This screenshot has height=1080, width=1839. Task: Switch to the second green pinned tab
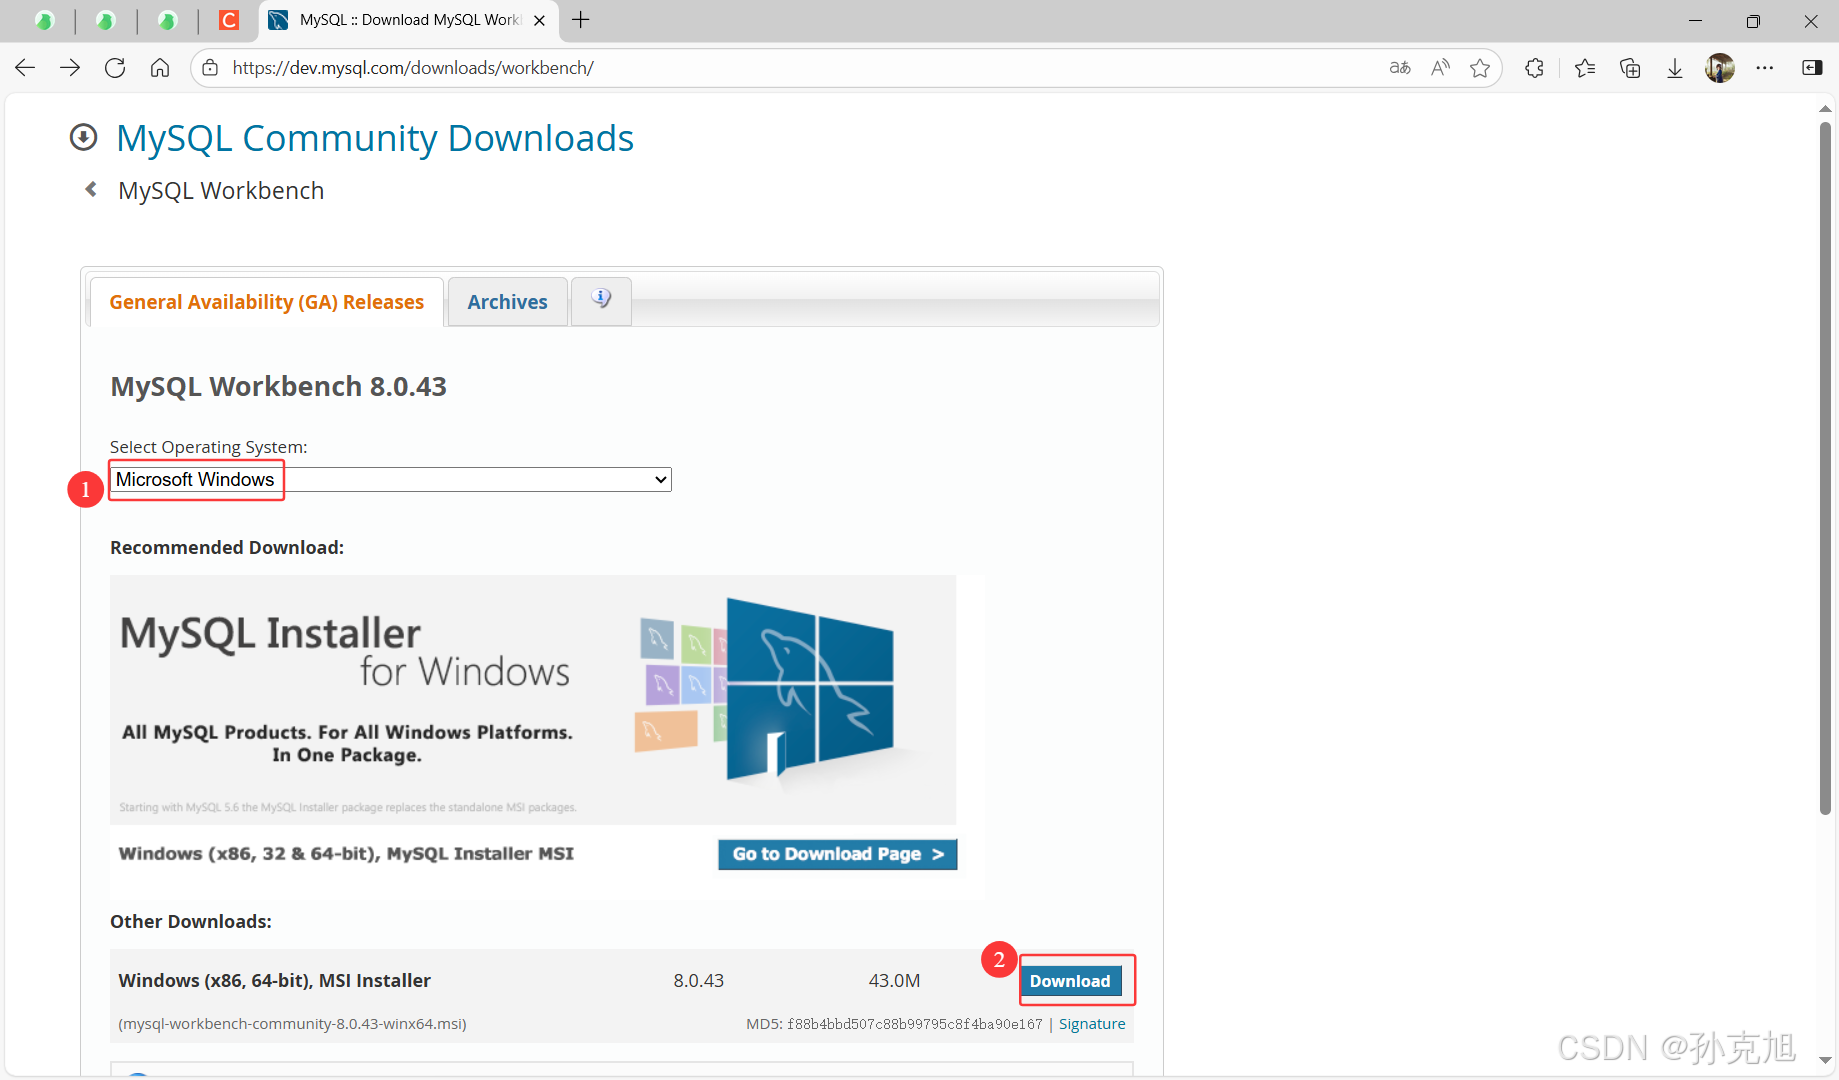coord(105,20)
